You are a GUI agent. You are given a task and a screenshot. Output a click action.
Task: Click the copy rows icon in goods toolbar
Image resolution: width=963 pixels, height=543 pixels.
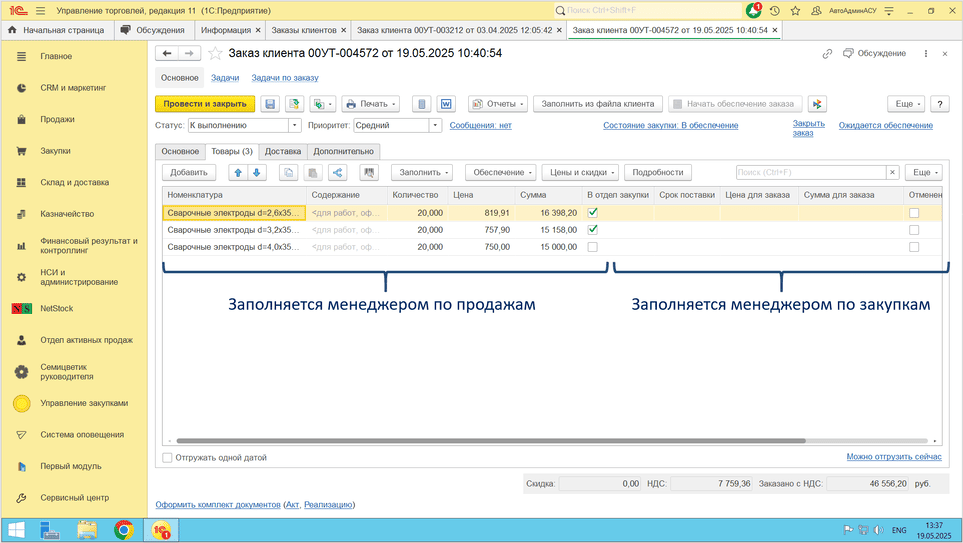(x=288, y=173)
